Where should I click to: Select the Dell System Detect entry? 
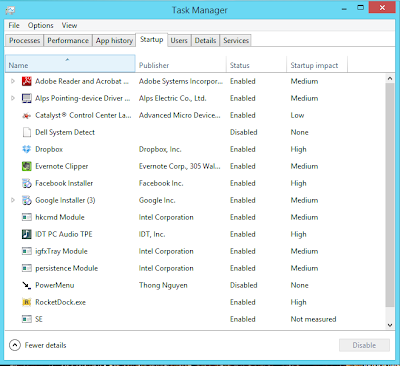click(x=65, y=132)
